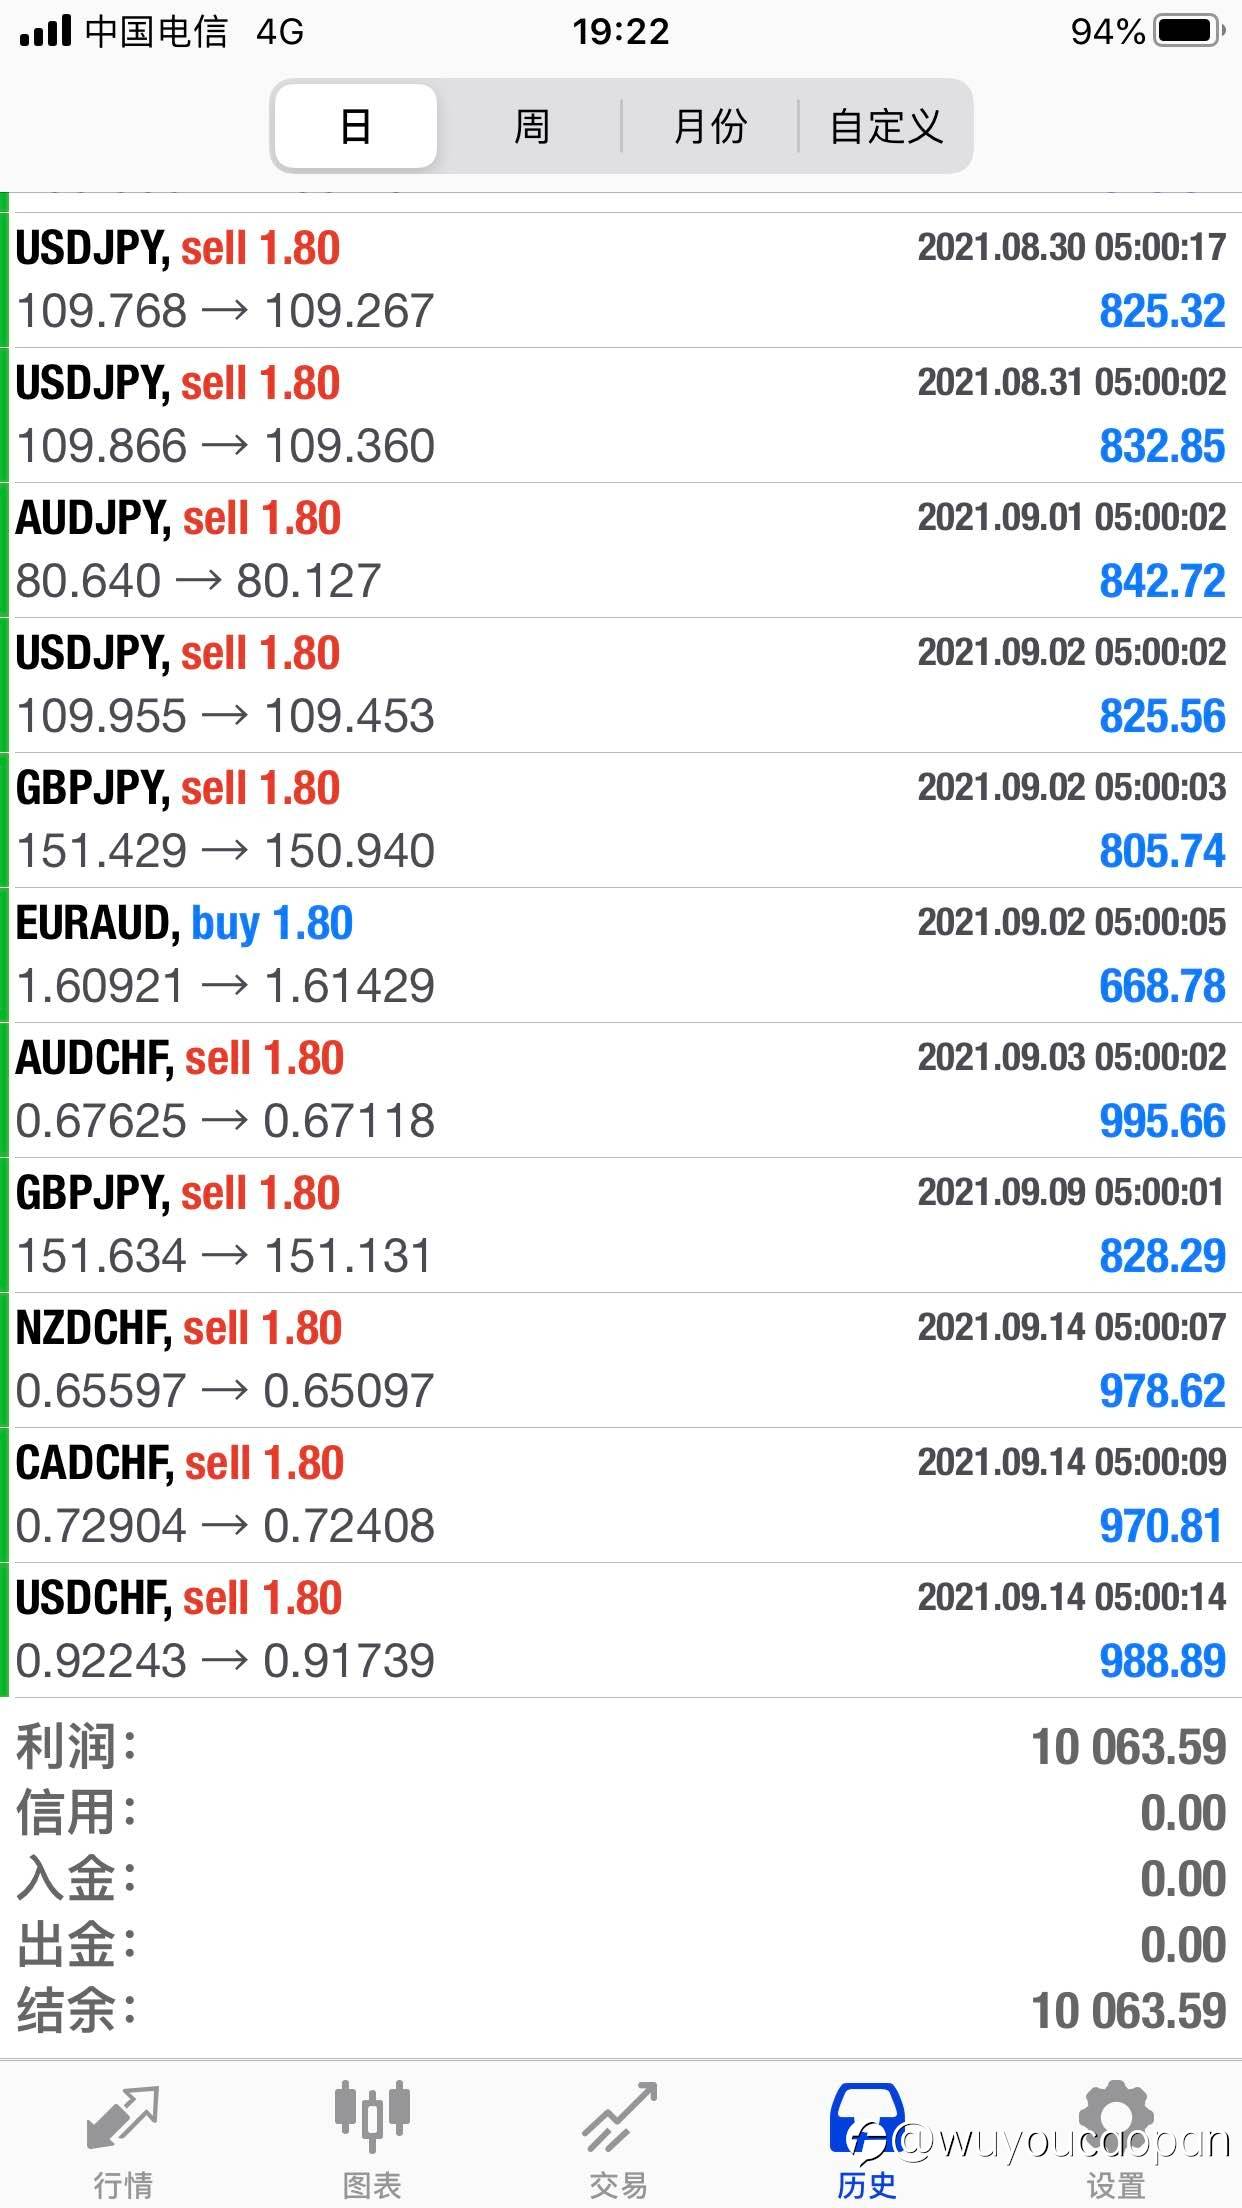Open the EURAUD buy 1.80 trade
This screenshot has width=1242, height=2208.
(x=620, y=955)
